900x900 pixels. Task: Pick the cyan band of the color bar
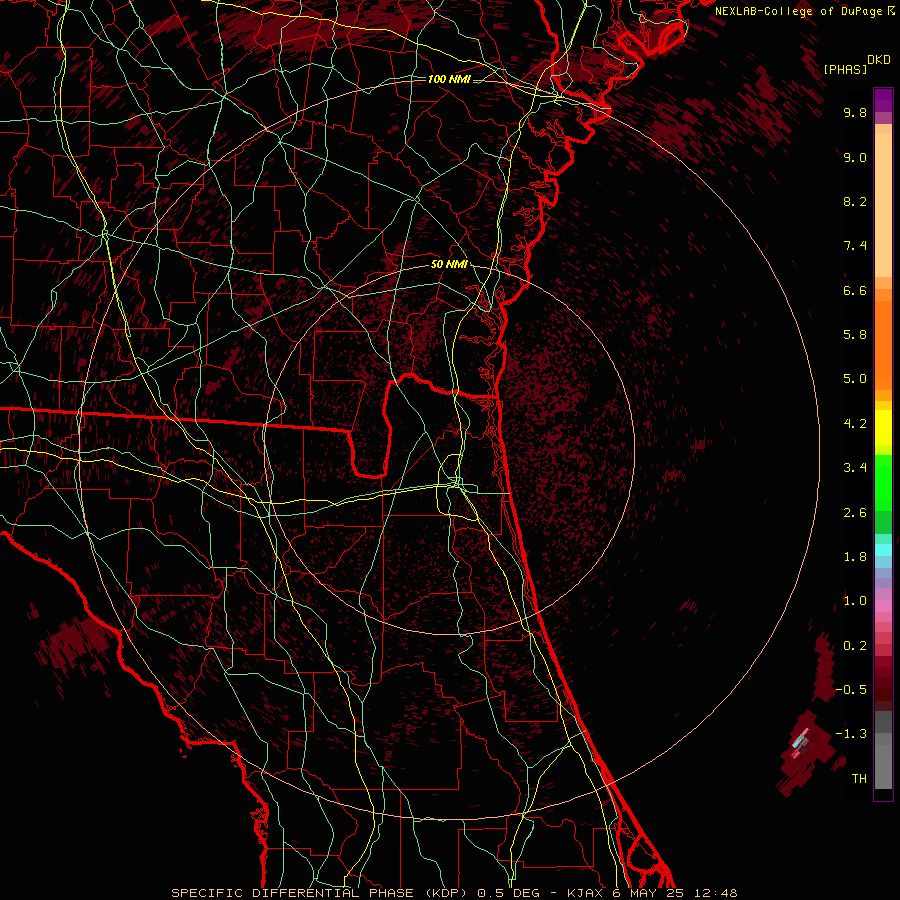[x=883, y=550]
